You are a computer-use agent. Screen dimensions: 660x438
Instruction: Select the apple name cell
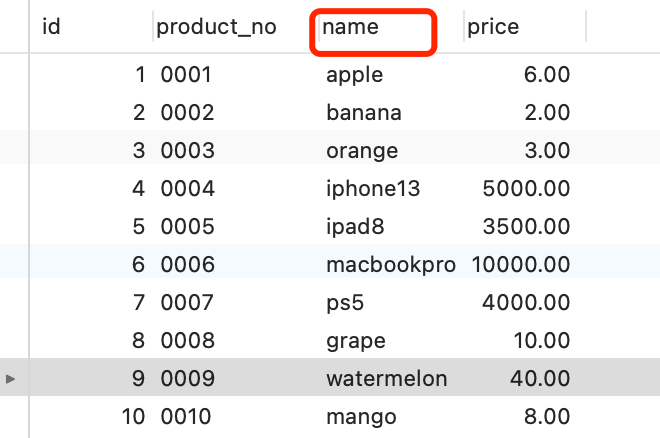(x=354, y=75)
